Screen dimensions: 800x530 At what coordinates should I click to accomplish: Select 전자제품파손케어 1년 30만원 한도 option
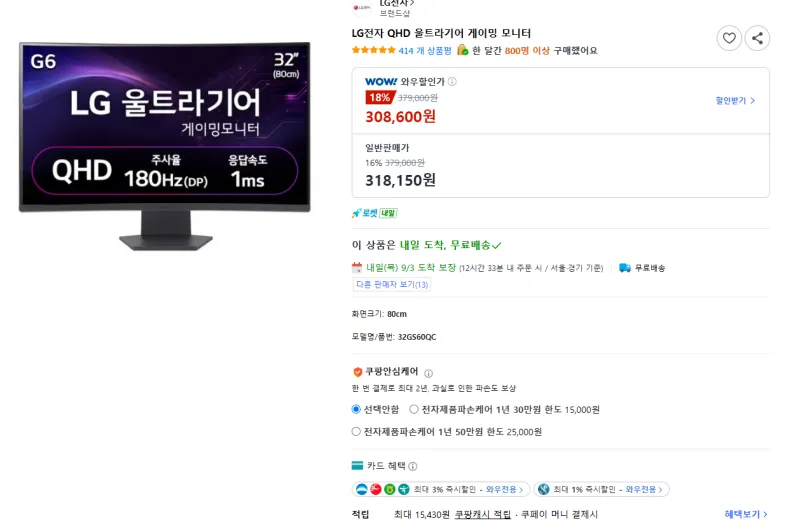click(x=414, y=409)
